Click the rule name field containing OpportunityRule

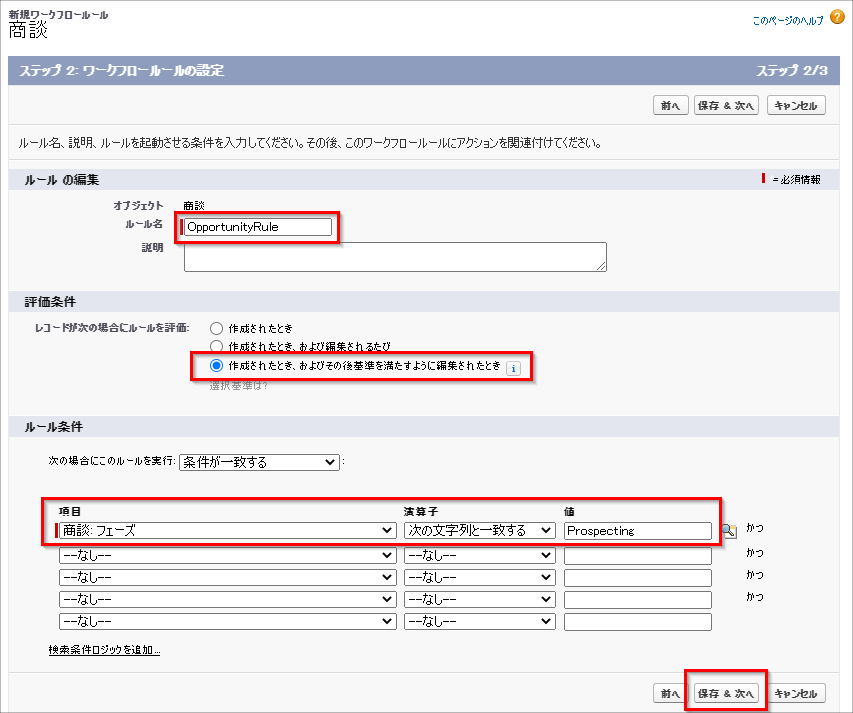pos(258,227)
